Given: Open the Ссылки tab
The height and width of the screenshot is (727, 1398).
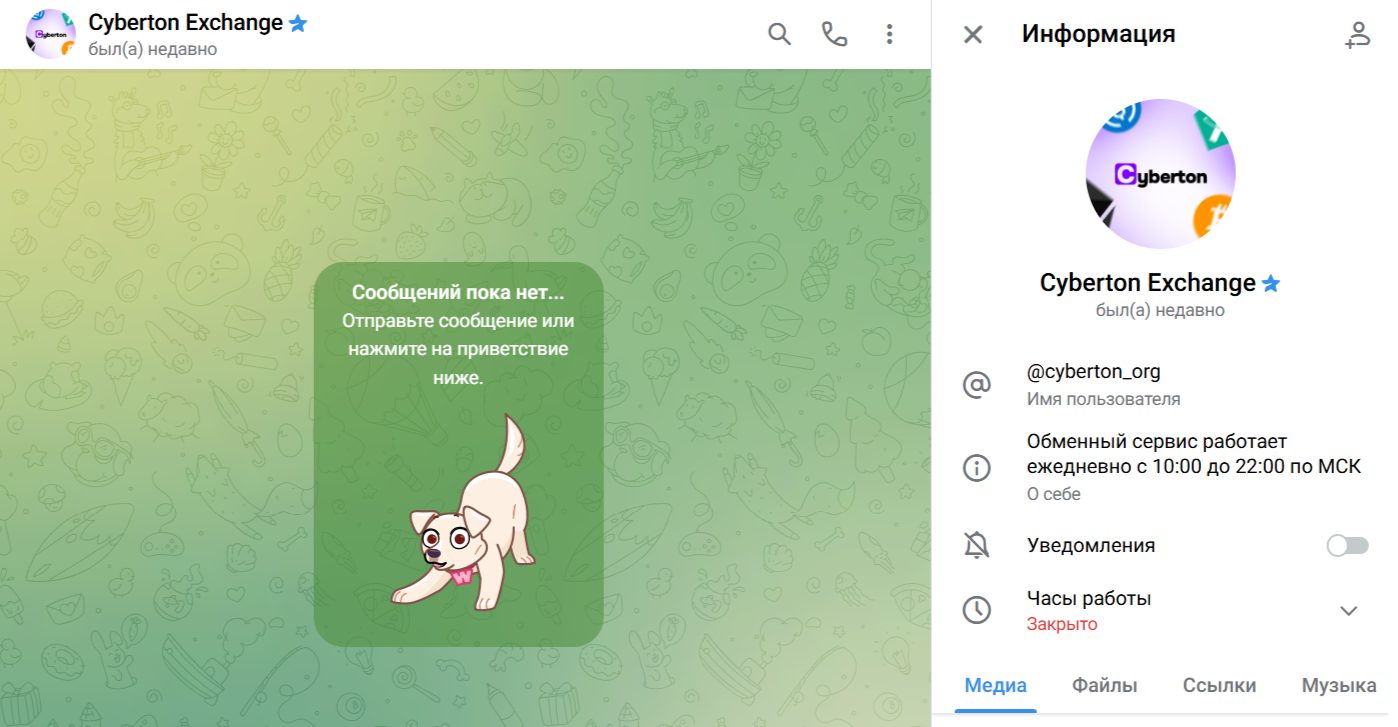Looking at the screenshot, I should (1219, 686).
